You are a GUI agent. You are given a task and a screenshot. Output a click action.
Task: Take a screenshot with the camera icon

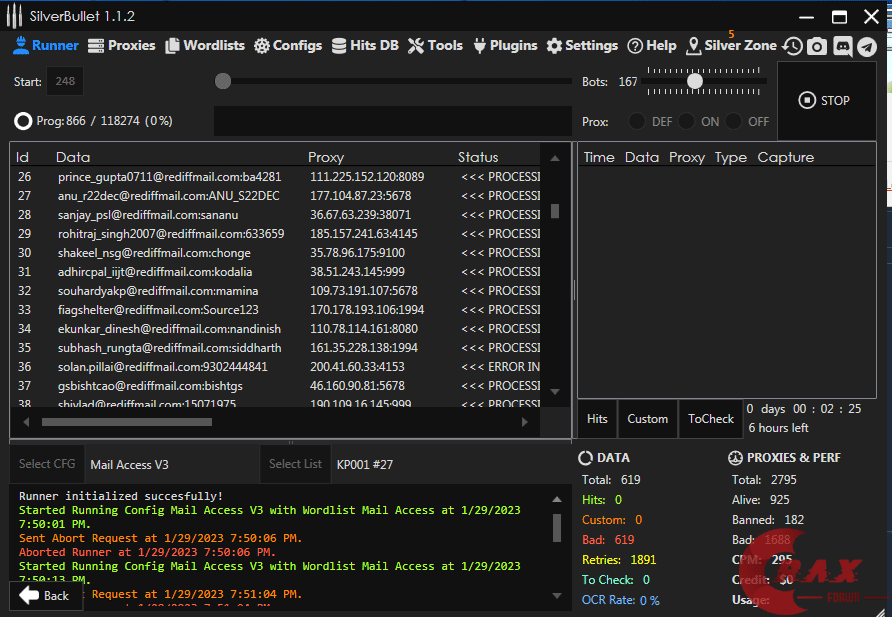point(817,46)
